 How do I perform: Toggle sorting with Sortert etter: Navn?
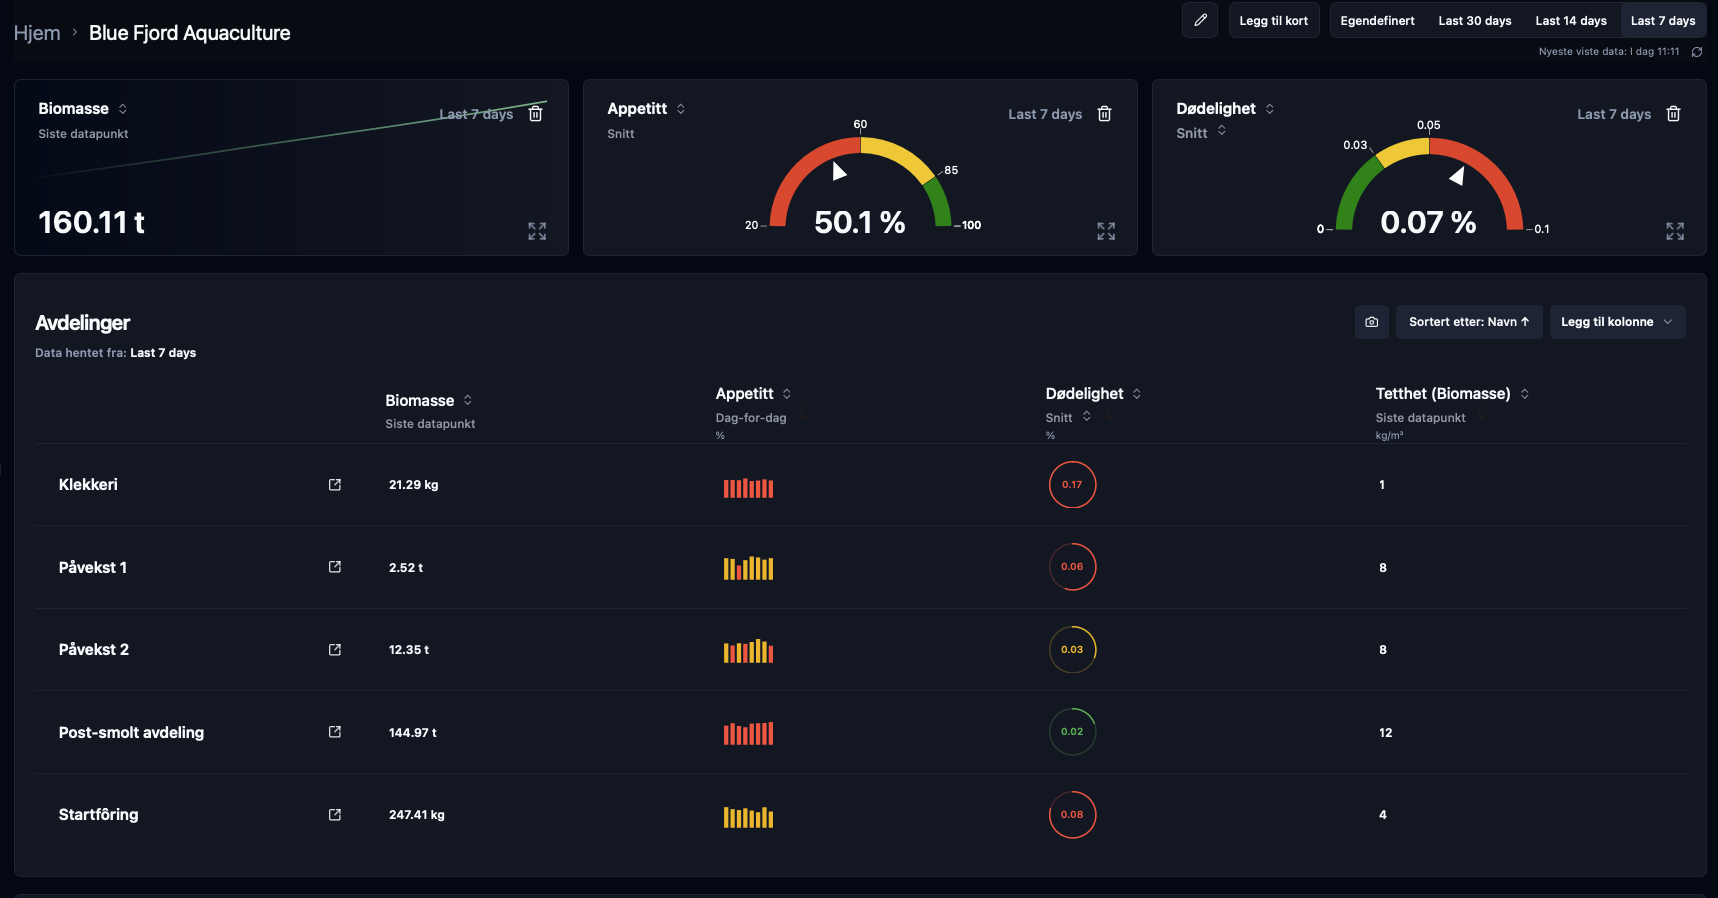(1469, 322)
